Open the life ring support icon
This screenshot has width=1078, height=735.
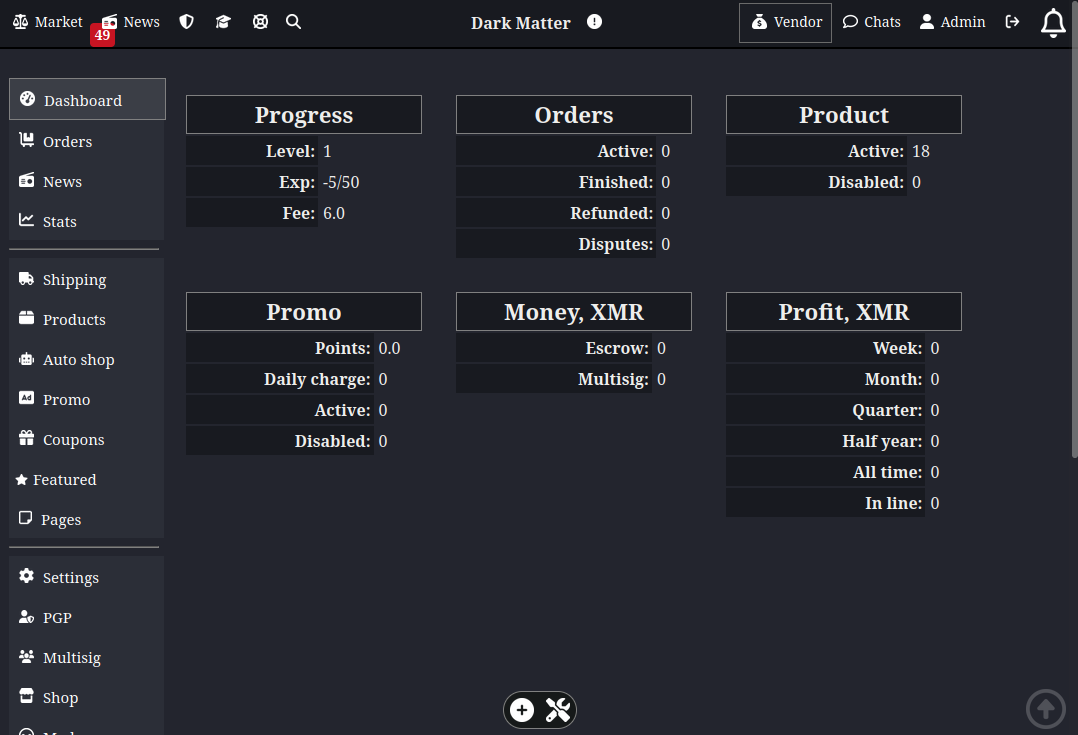point(260,22)
